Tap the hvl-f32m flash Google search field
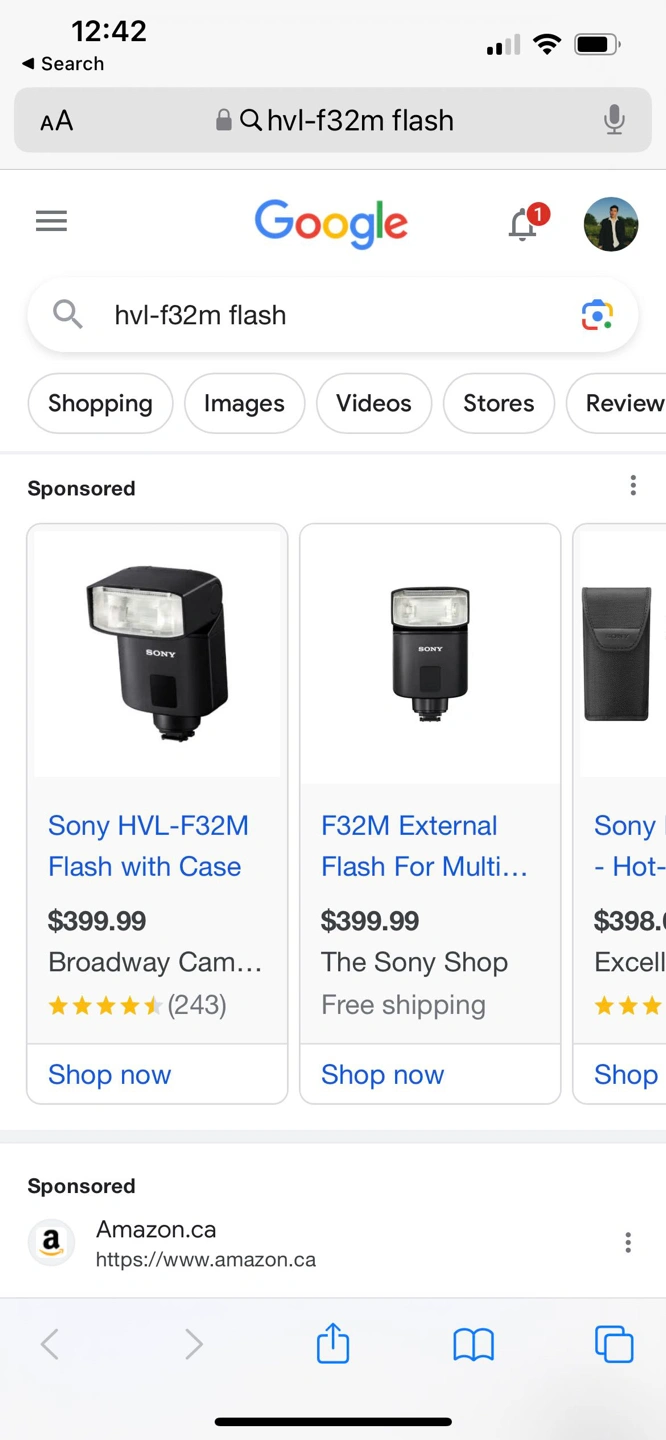The image size is (666, 1440). [x=300, y=315]
